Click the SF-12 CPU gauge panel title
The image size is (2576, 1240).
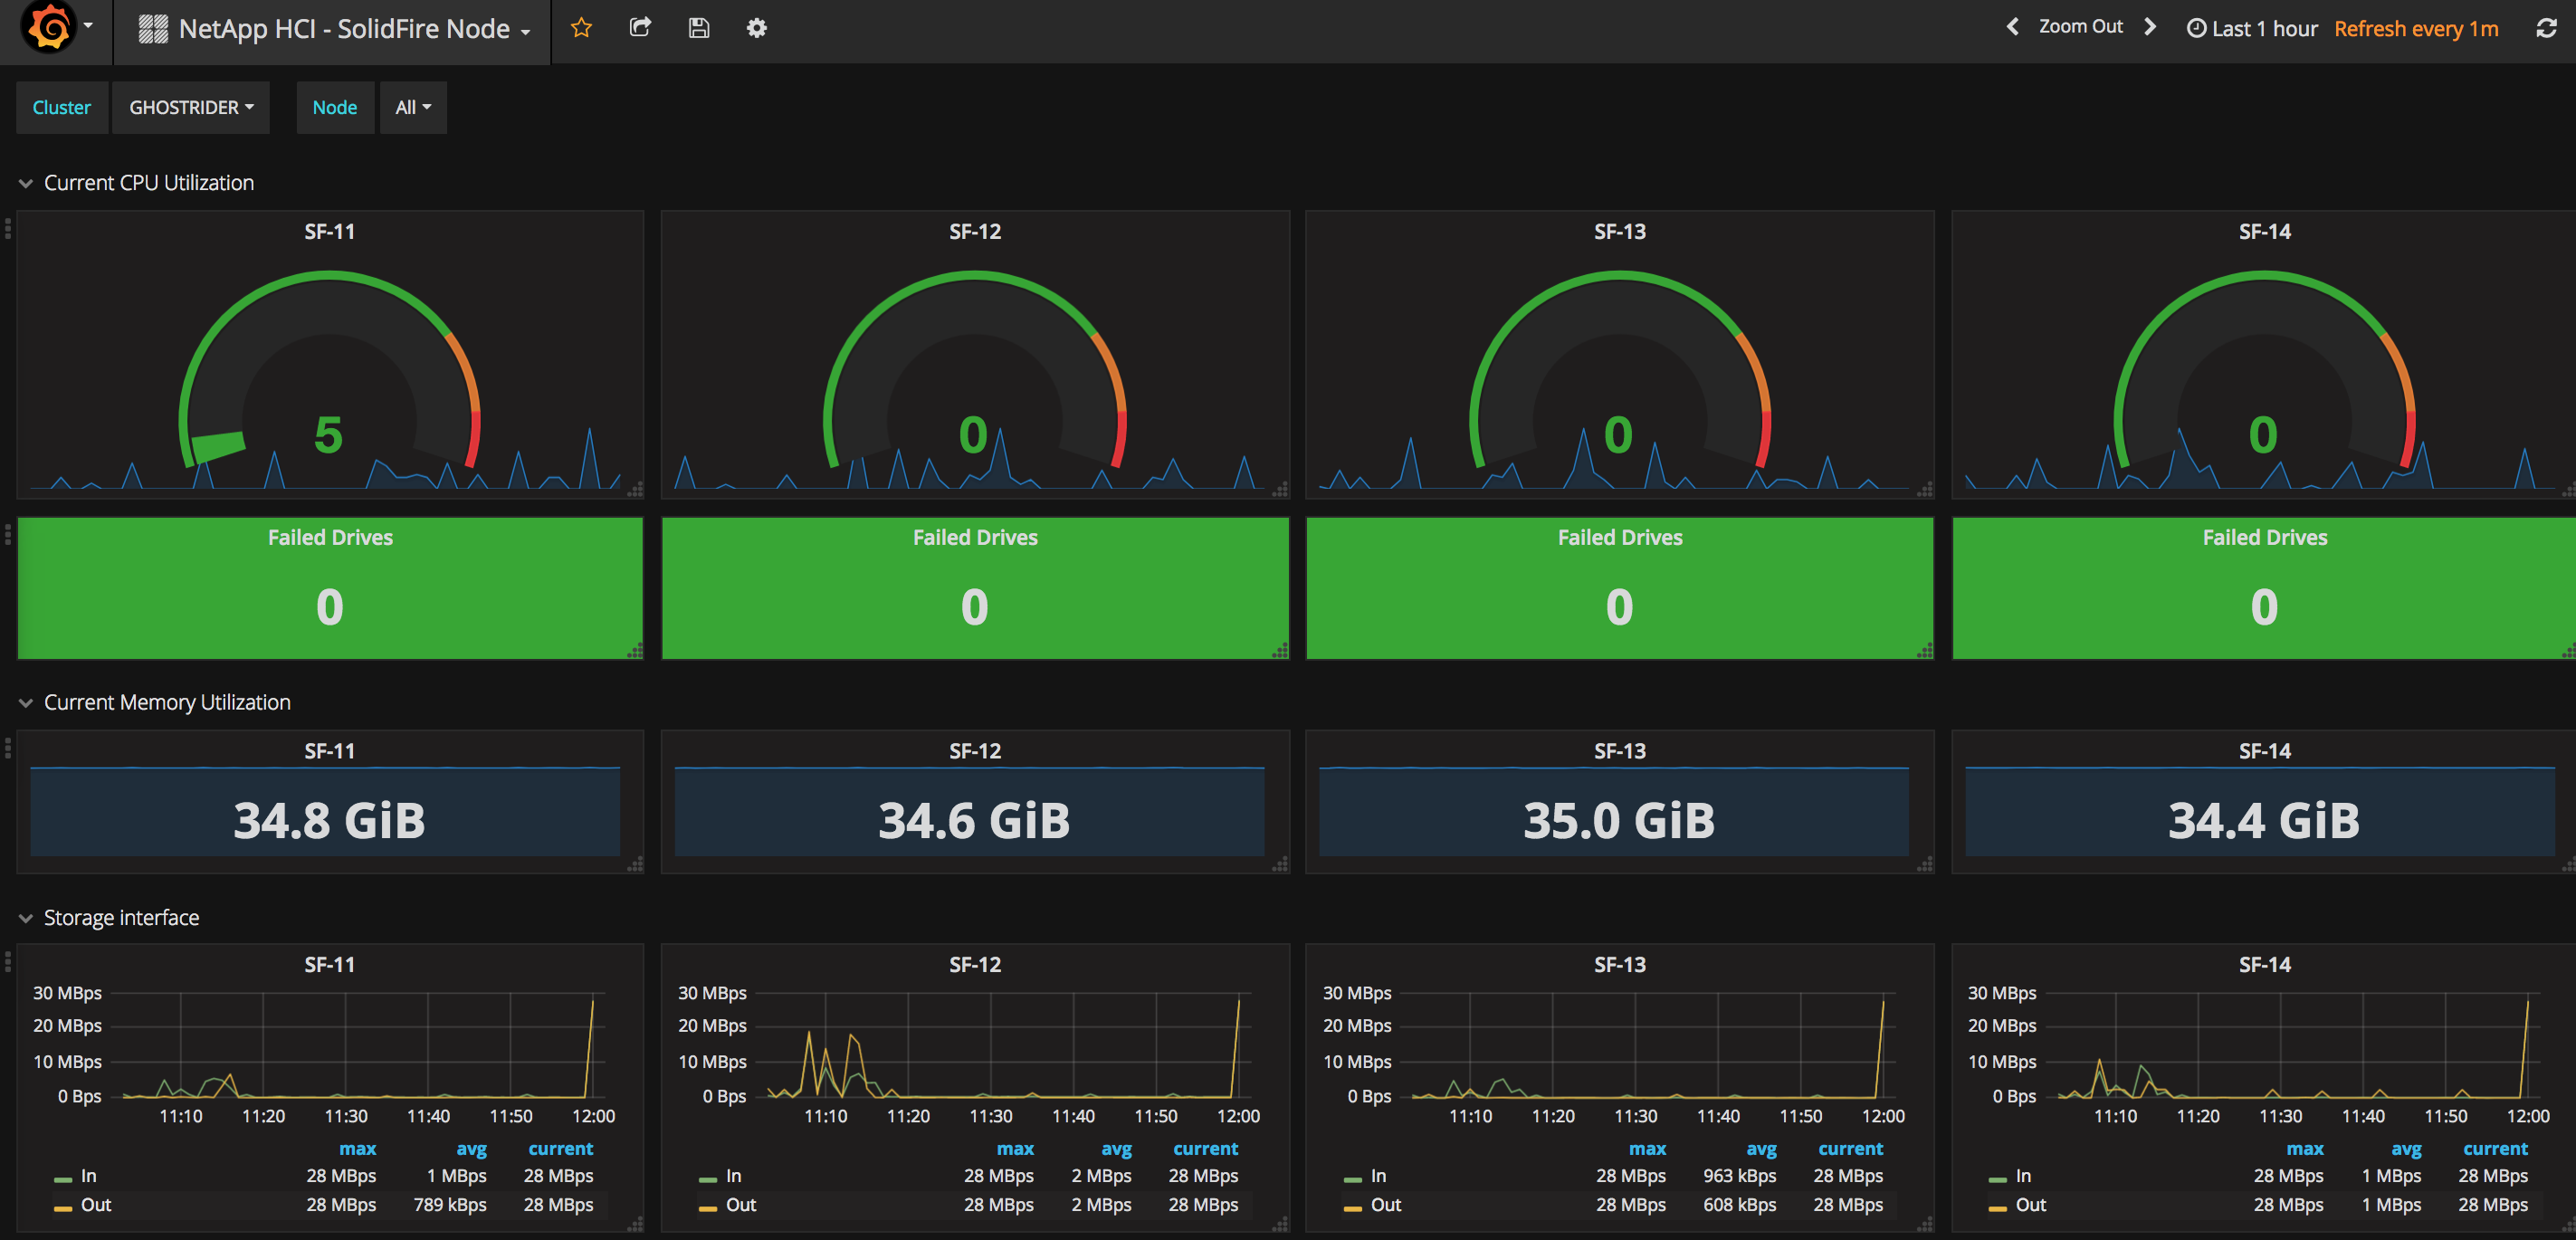click(x=974, y=231)
